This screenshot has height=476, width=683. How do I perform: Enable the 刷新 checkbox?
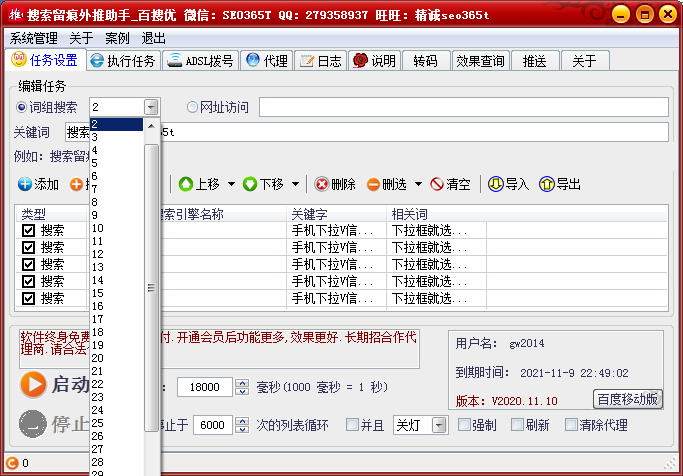pyautogui.click(x=517, y=425)
